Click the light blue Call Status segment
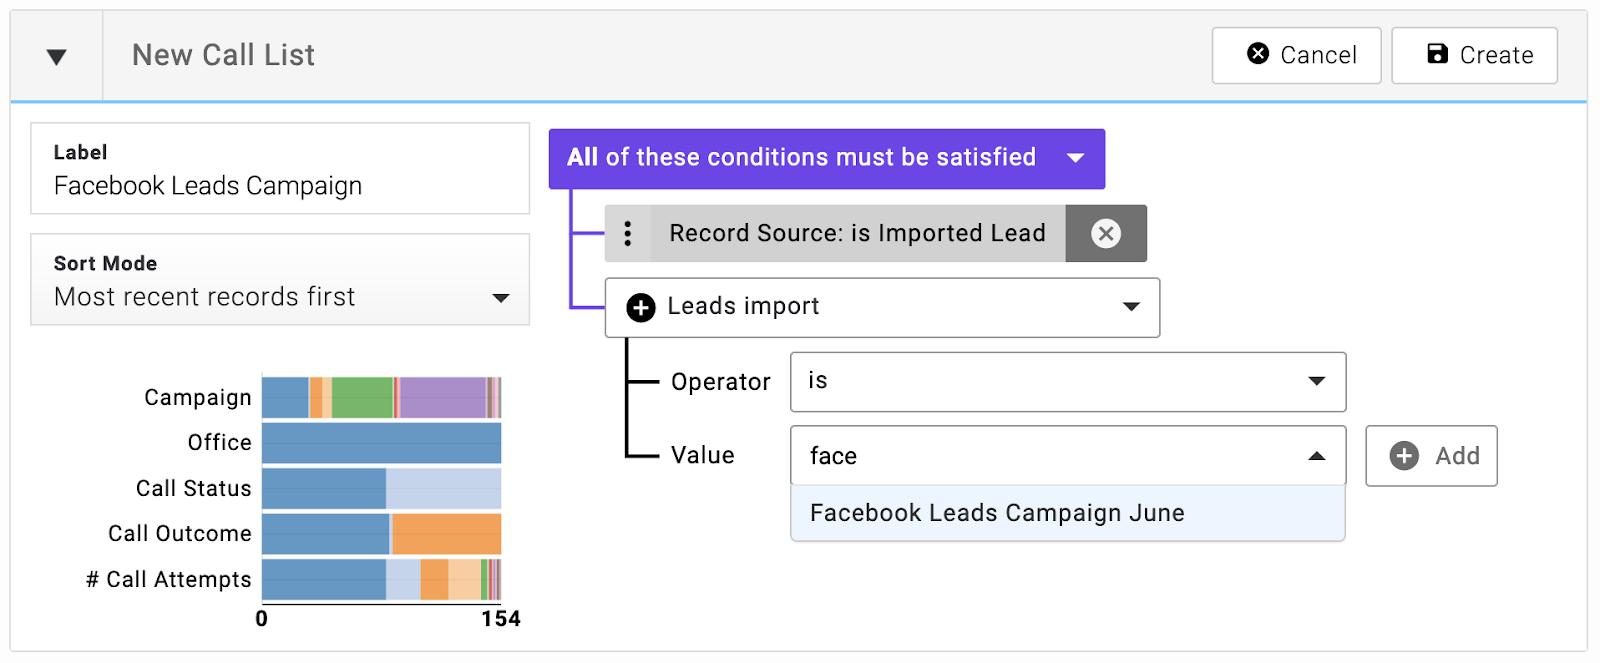Image resolution: width=1600 pixels, height=663 pixels. [x=443, y=488]
